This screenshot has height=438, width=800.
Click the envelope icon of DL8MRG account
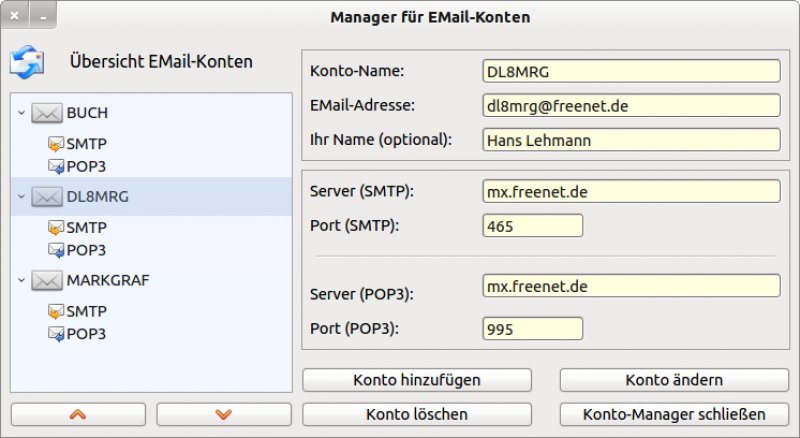[47, 197]
